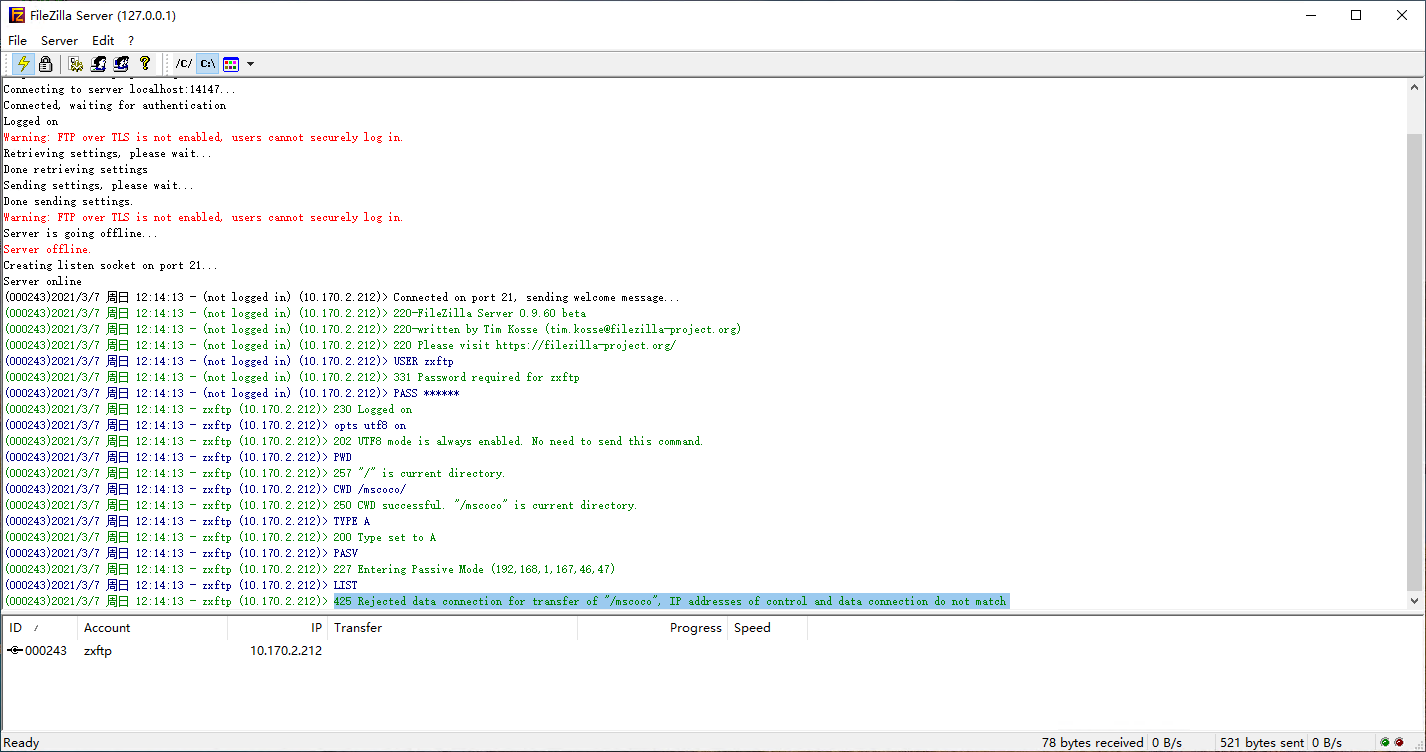Click 'Connected, waiting for authentication' log line
1426x752 pixels.
pyautogui.click(x=115, y=105)
